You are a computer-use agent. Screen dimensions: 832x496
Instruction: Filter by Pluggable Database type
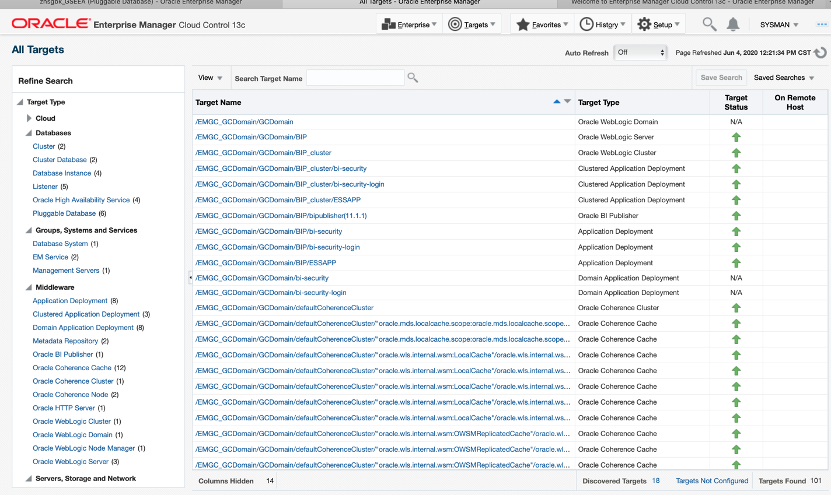64,213
